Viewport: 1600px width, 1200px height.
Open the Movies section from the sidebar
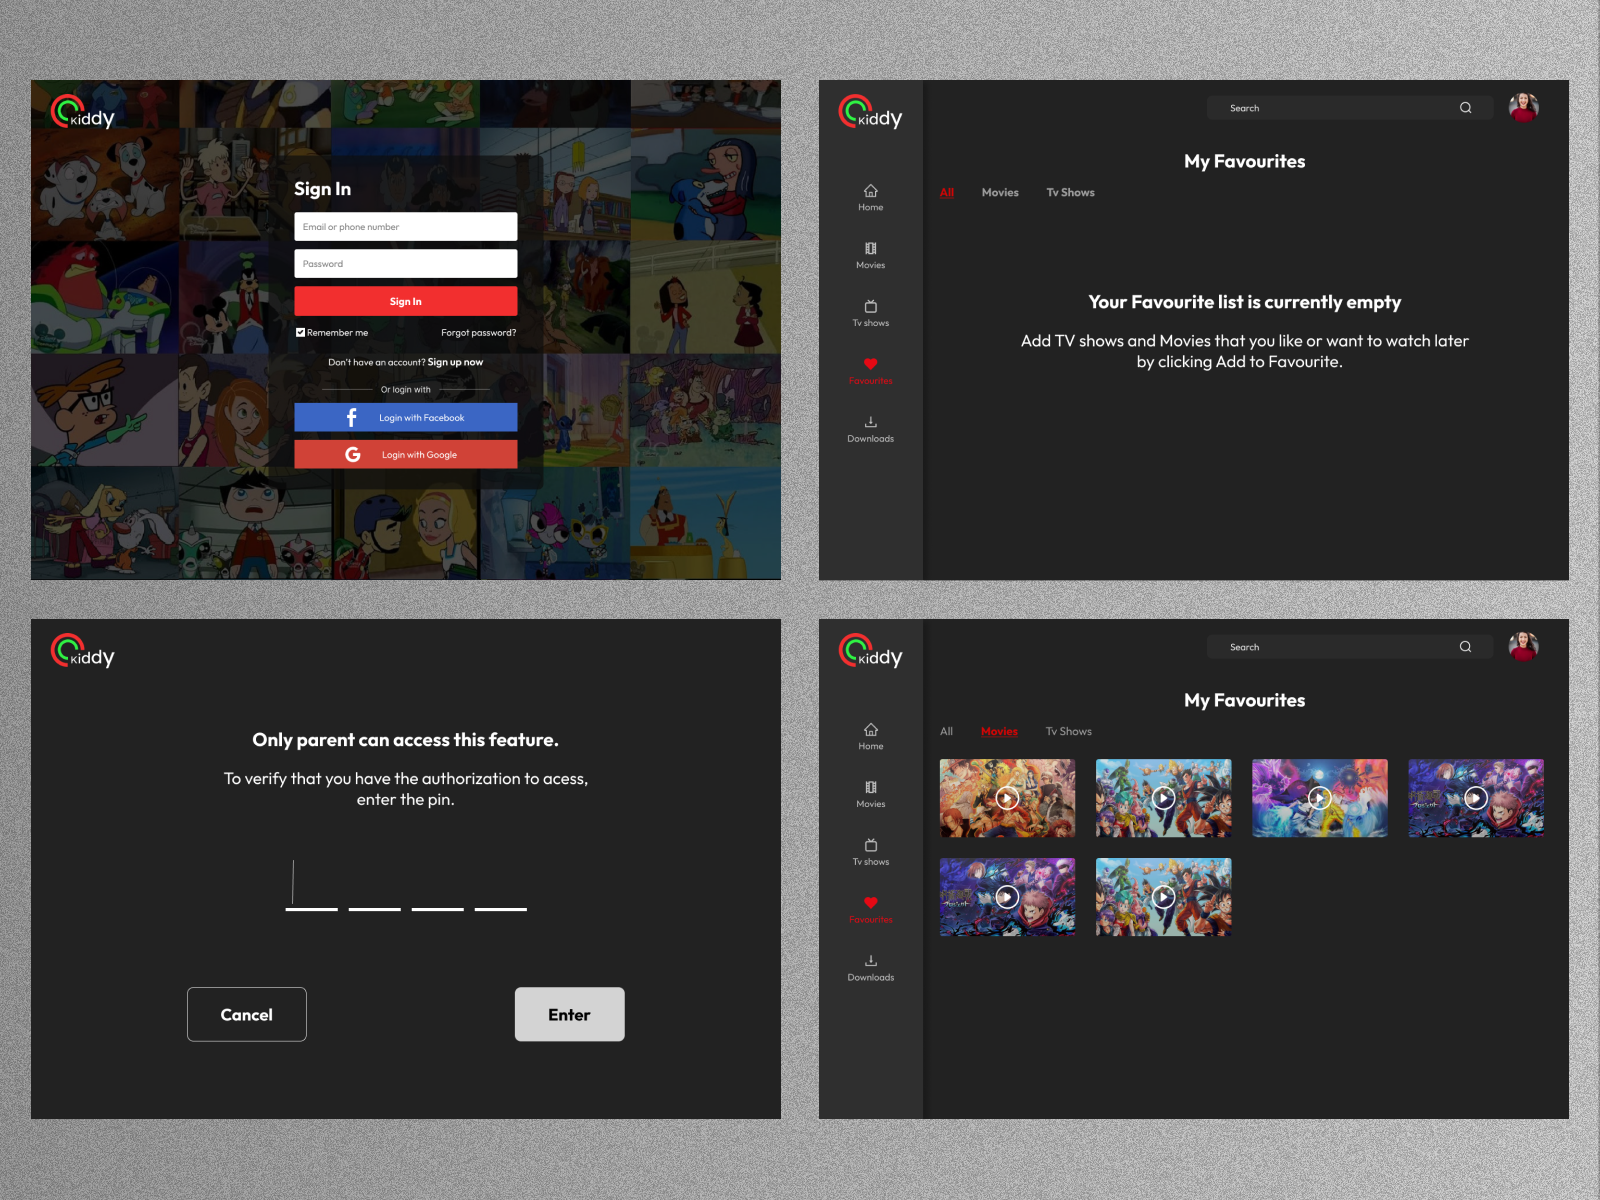click(870, 249)
